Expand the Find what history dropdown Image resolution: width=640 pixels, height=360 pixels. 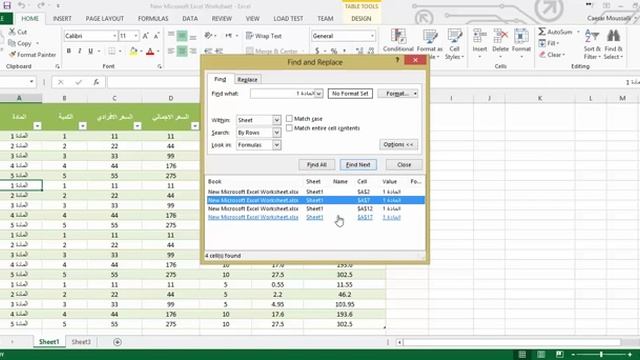[319, 93]
